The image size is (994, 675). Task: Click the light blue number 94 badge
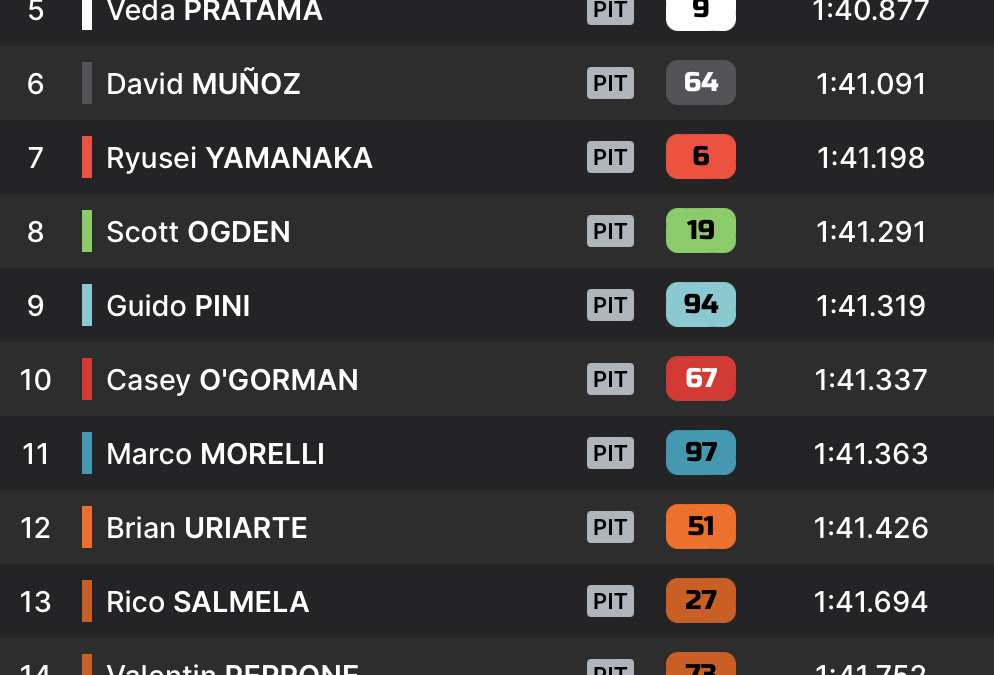coord(700,305)
